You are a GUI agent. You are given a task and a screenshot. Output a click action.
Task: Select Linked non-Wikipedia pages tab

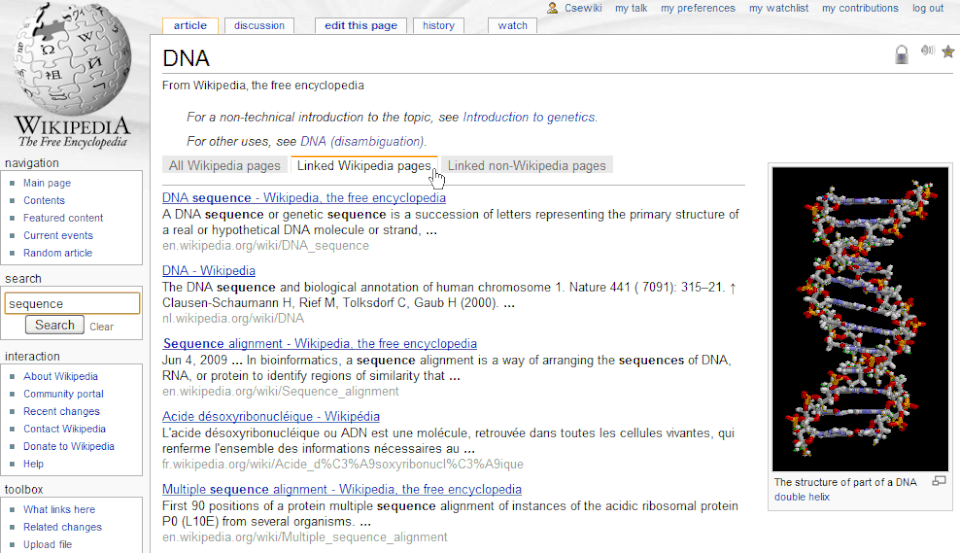[x=526, y=166]
